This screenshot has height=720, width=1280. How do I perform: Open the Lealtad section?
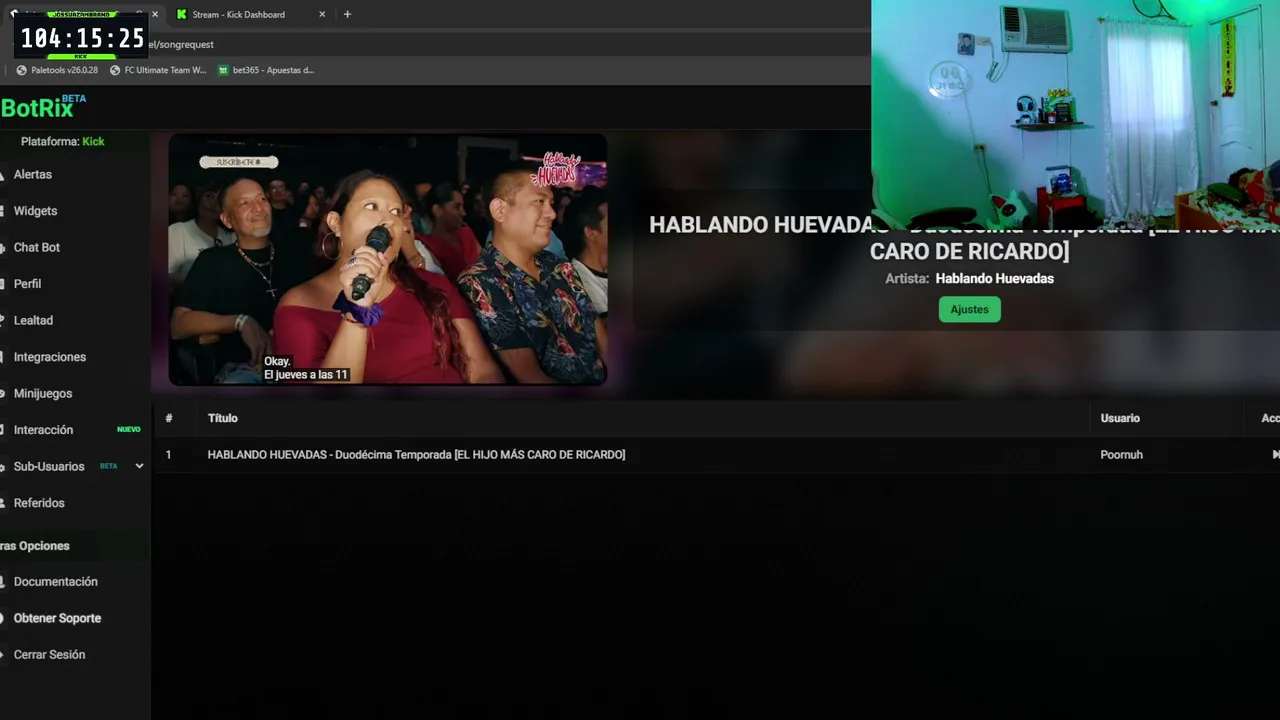(33, 320)
